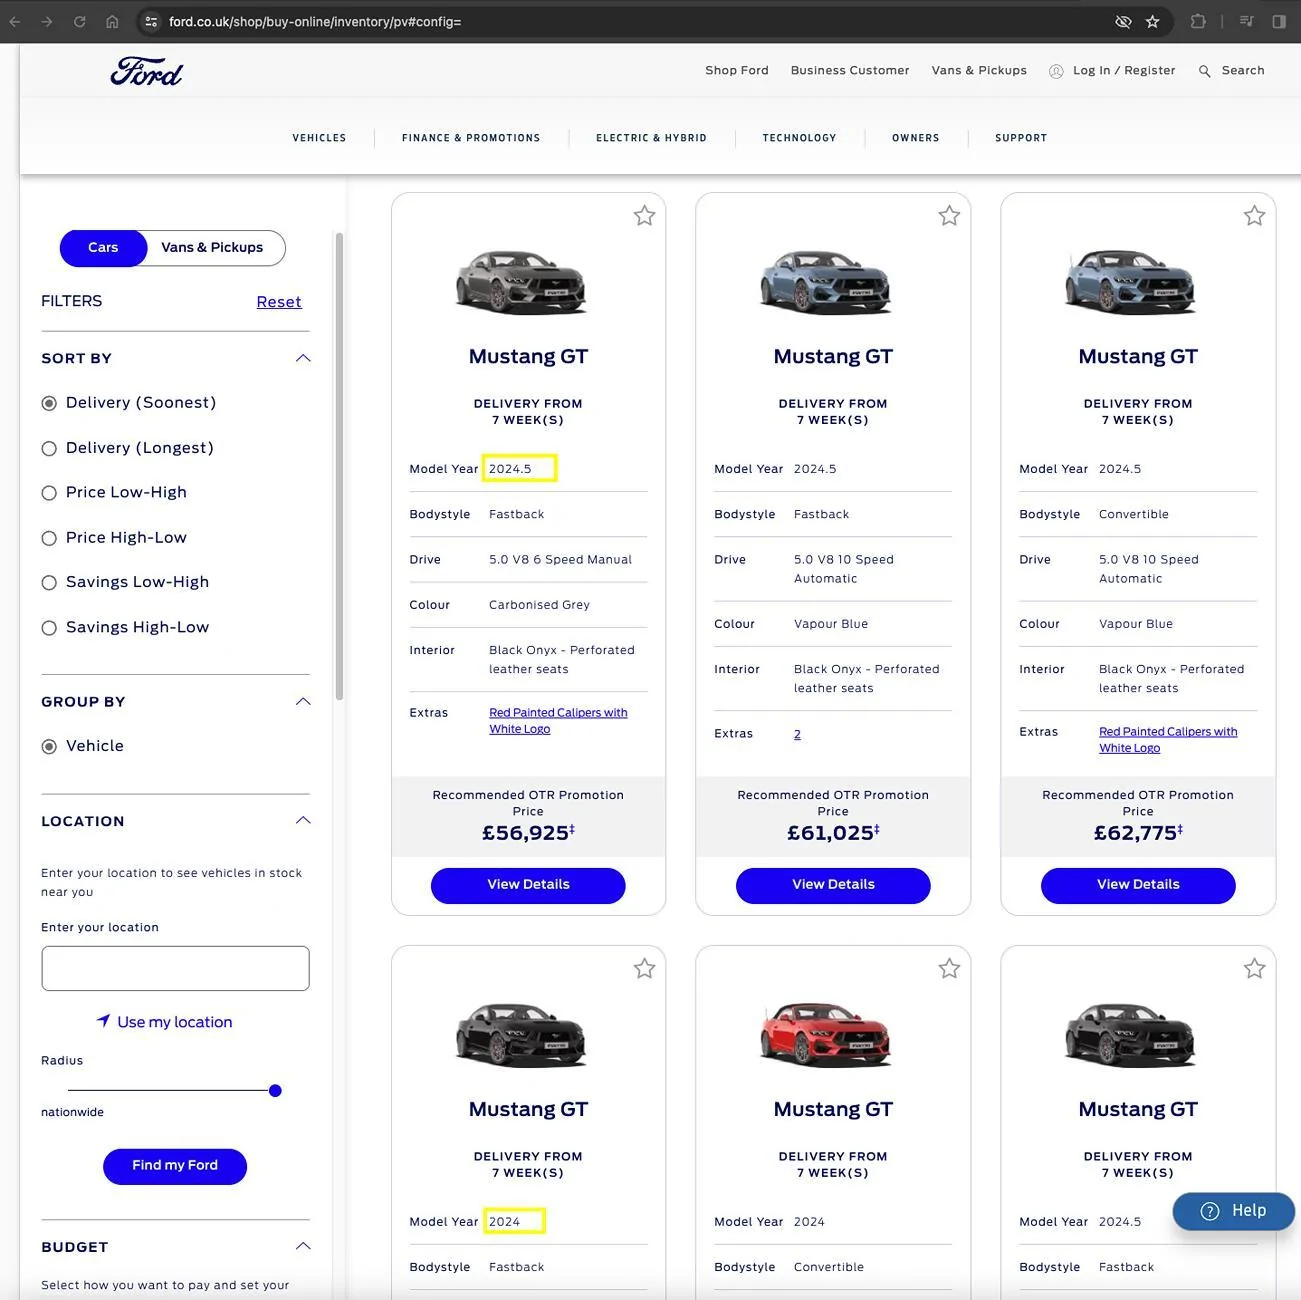
Task: Star the second-row black 2024 Fastback Mustang
Action: tap(644, 968)
